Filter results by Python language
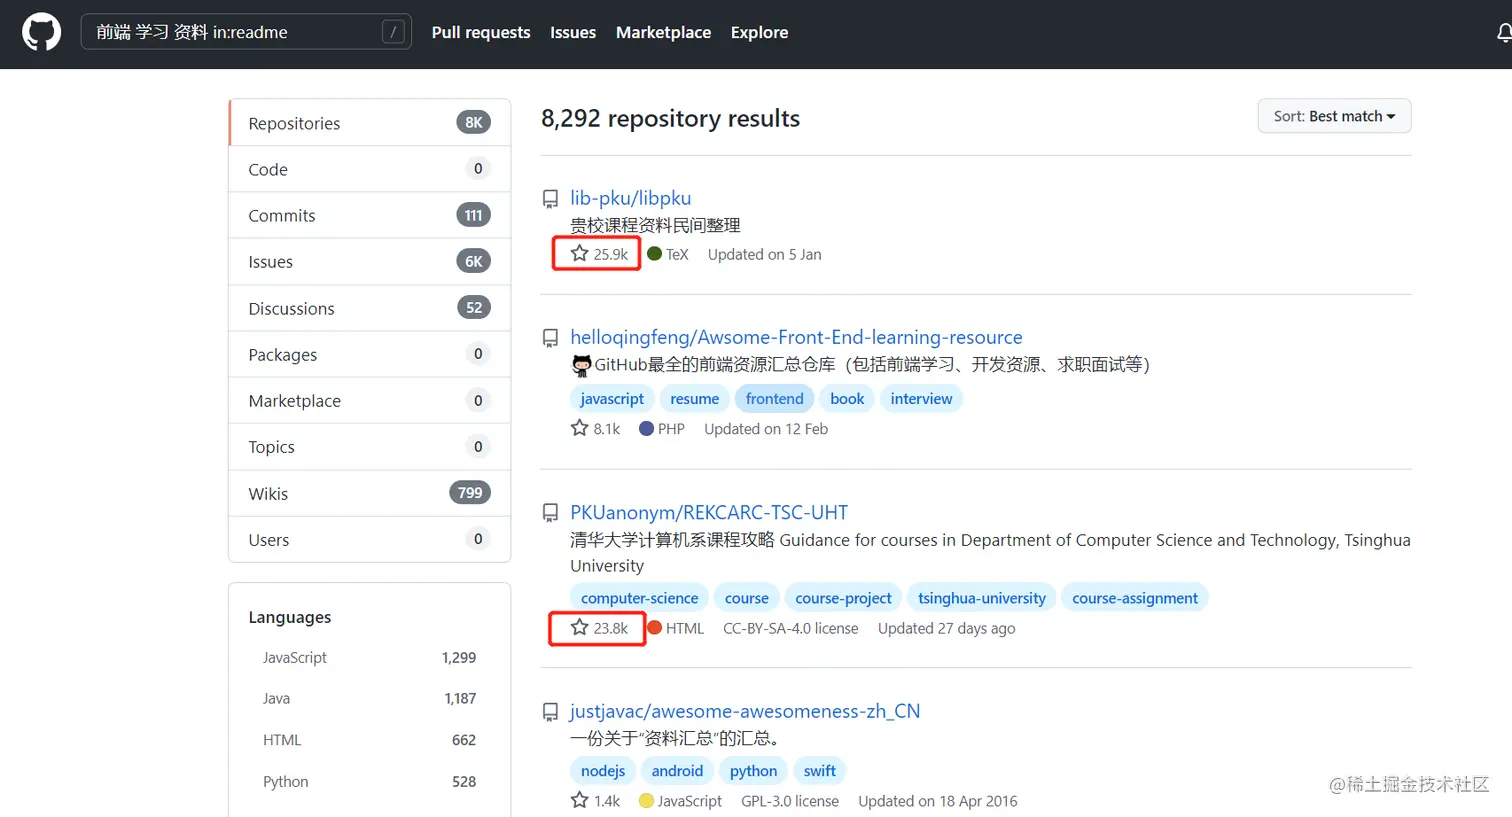Screen dimensions: 1512x817 [x=369, y=781]
